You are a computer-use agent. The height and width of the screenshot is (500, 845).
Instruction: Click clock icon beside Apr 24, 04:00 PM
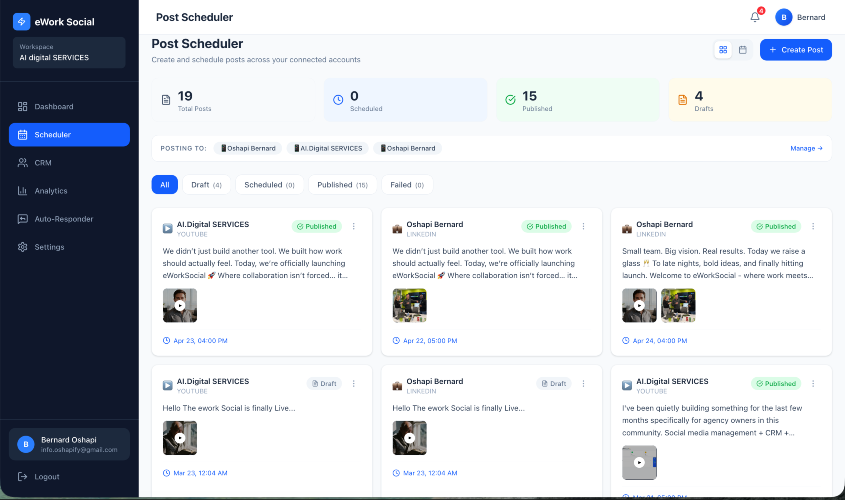pos(626,341)
